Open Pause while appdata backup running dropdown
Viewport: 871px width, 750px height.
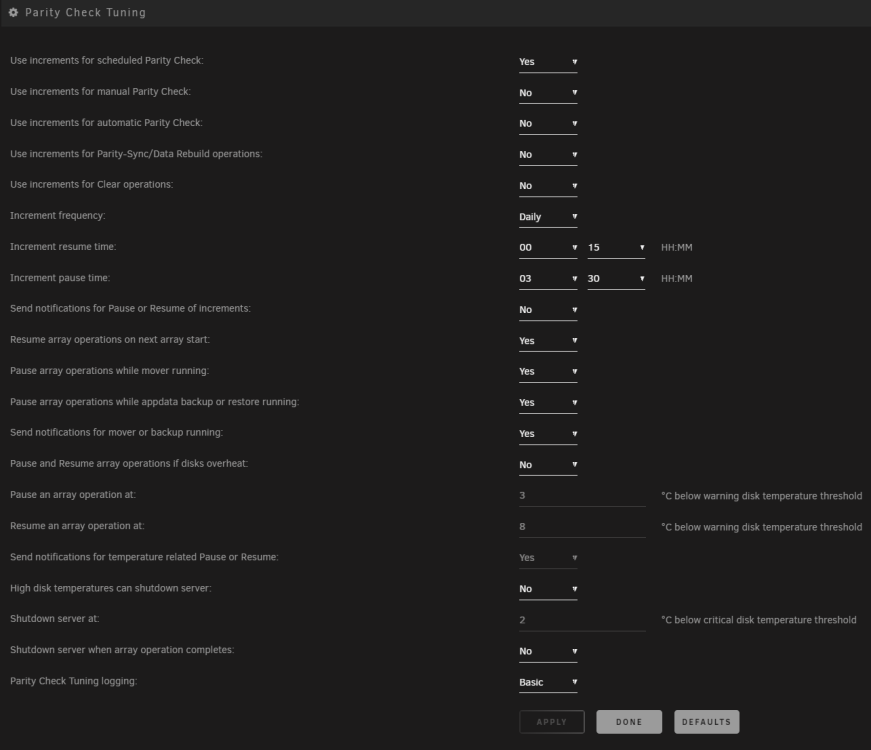point(548,403)
